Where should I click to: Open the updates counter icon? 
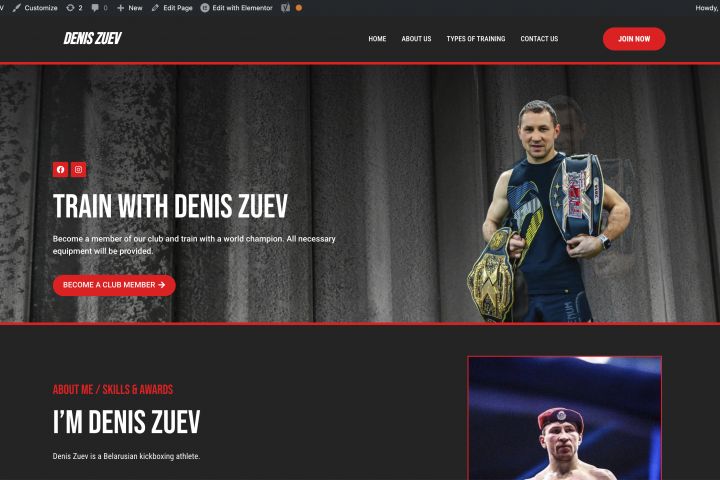pos(70,8)
